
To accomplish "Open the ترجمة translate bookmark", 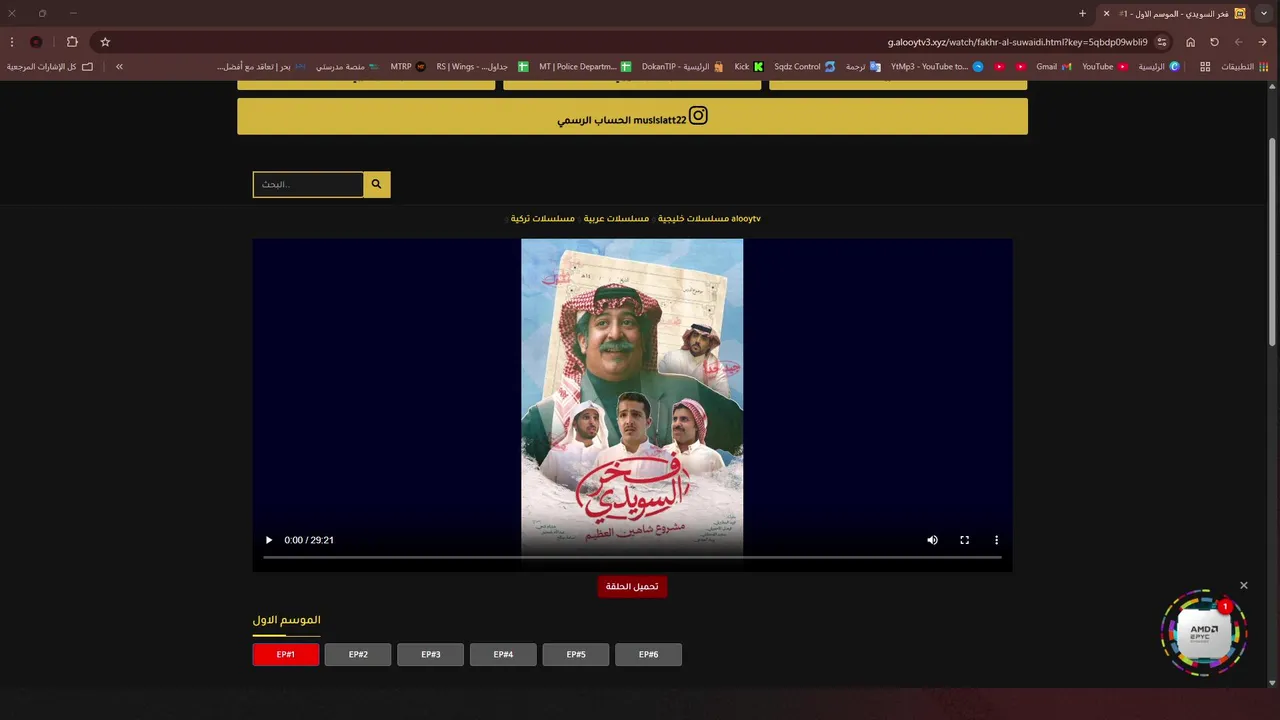I will (863, 67).
